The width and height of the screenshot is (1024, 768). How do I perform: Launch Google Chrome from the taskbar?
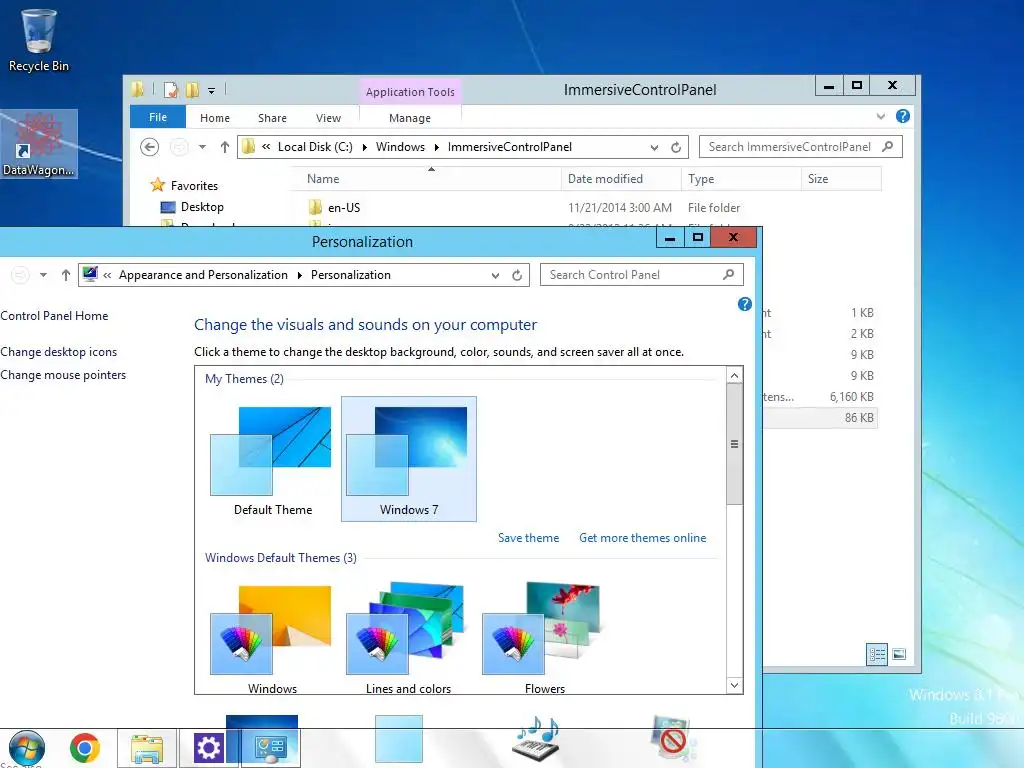(x=85, y=748)
